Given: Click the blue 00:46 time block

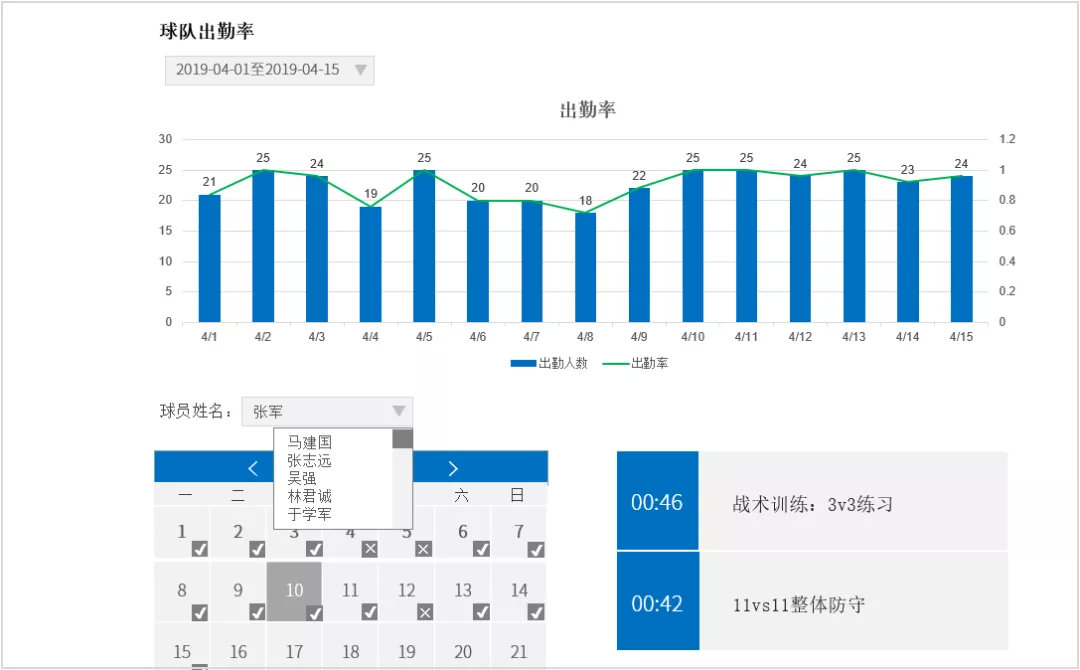Looking at the screenshot, I should (658, 505).
